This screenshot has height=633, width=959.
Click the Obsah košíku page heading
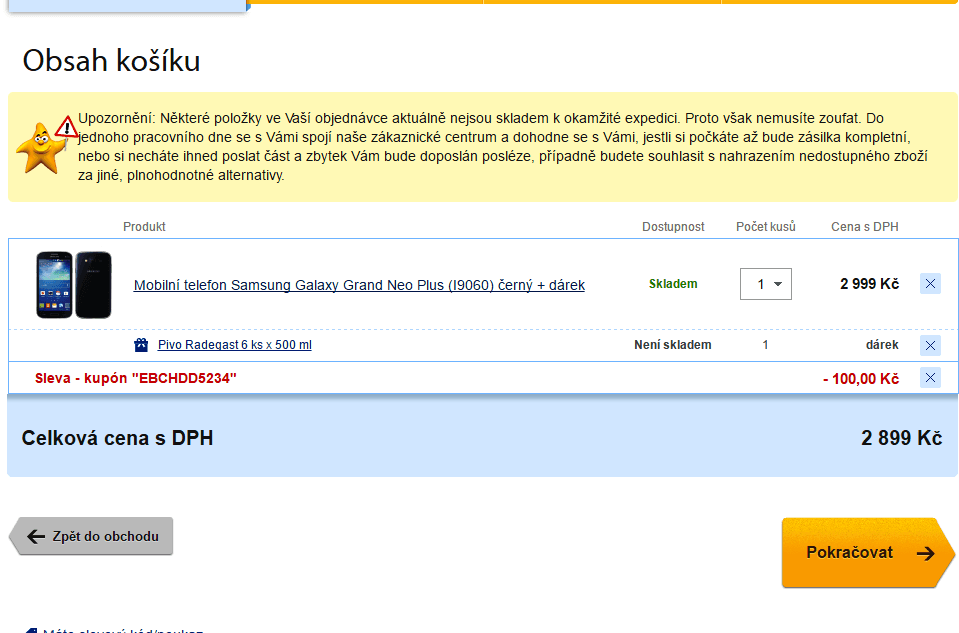(x=111, y=61)
